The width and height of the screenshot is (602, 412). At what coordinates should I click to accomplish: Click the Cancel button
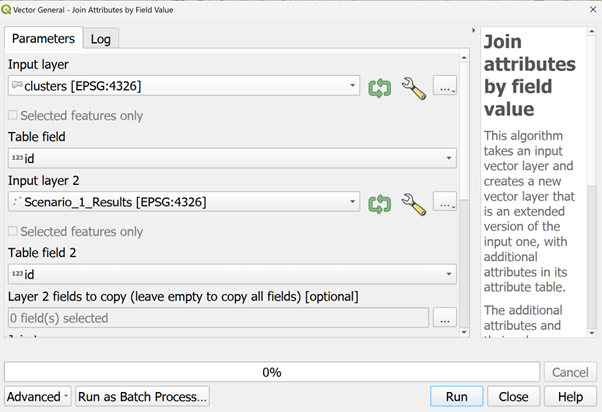click(x=570, y=372)
